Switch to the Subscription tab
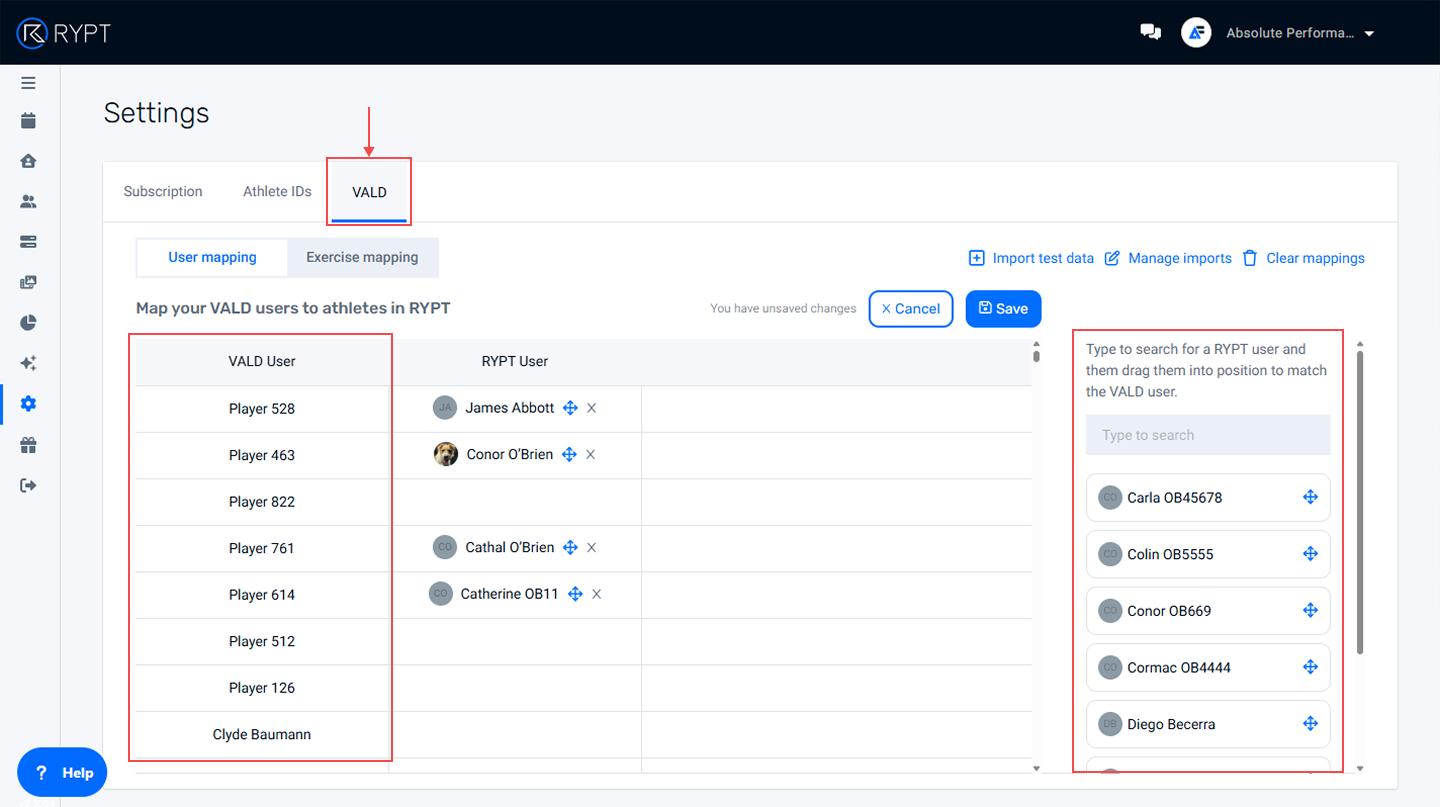1440x807 pixels. coord(163,191)
